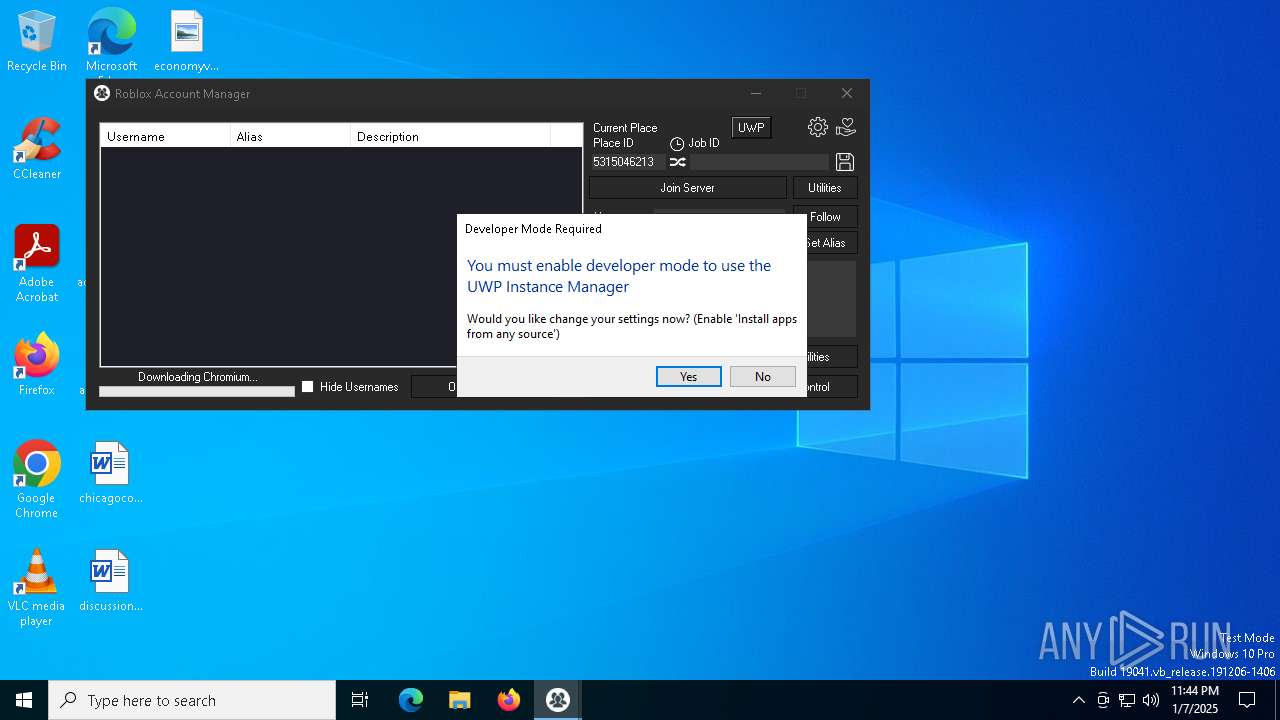Launch Firefox desktop shortcut
Image resolution: width=1280 pixels, height=720 pixels.
pos(37,365)
